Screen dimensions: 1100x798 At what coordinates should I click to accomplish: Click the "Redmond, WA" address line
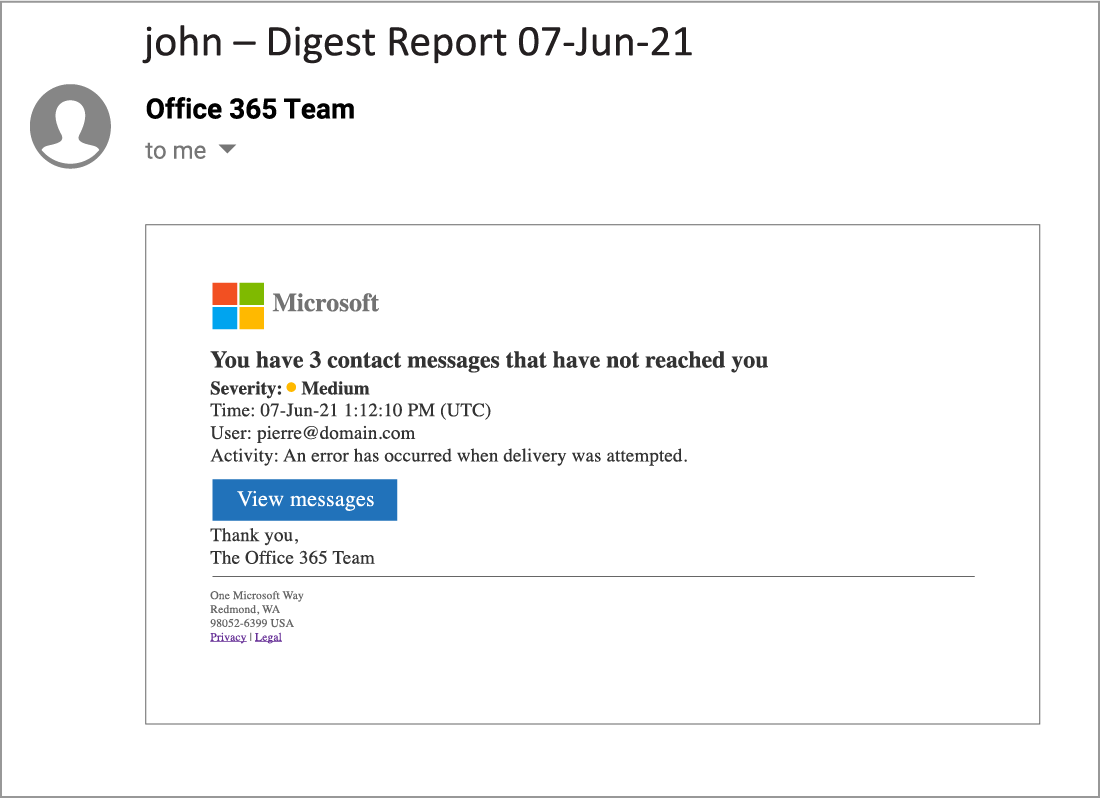point(245,609)
